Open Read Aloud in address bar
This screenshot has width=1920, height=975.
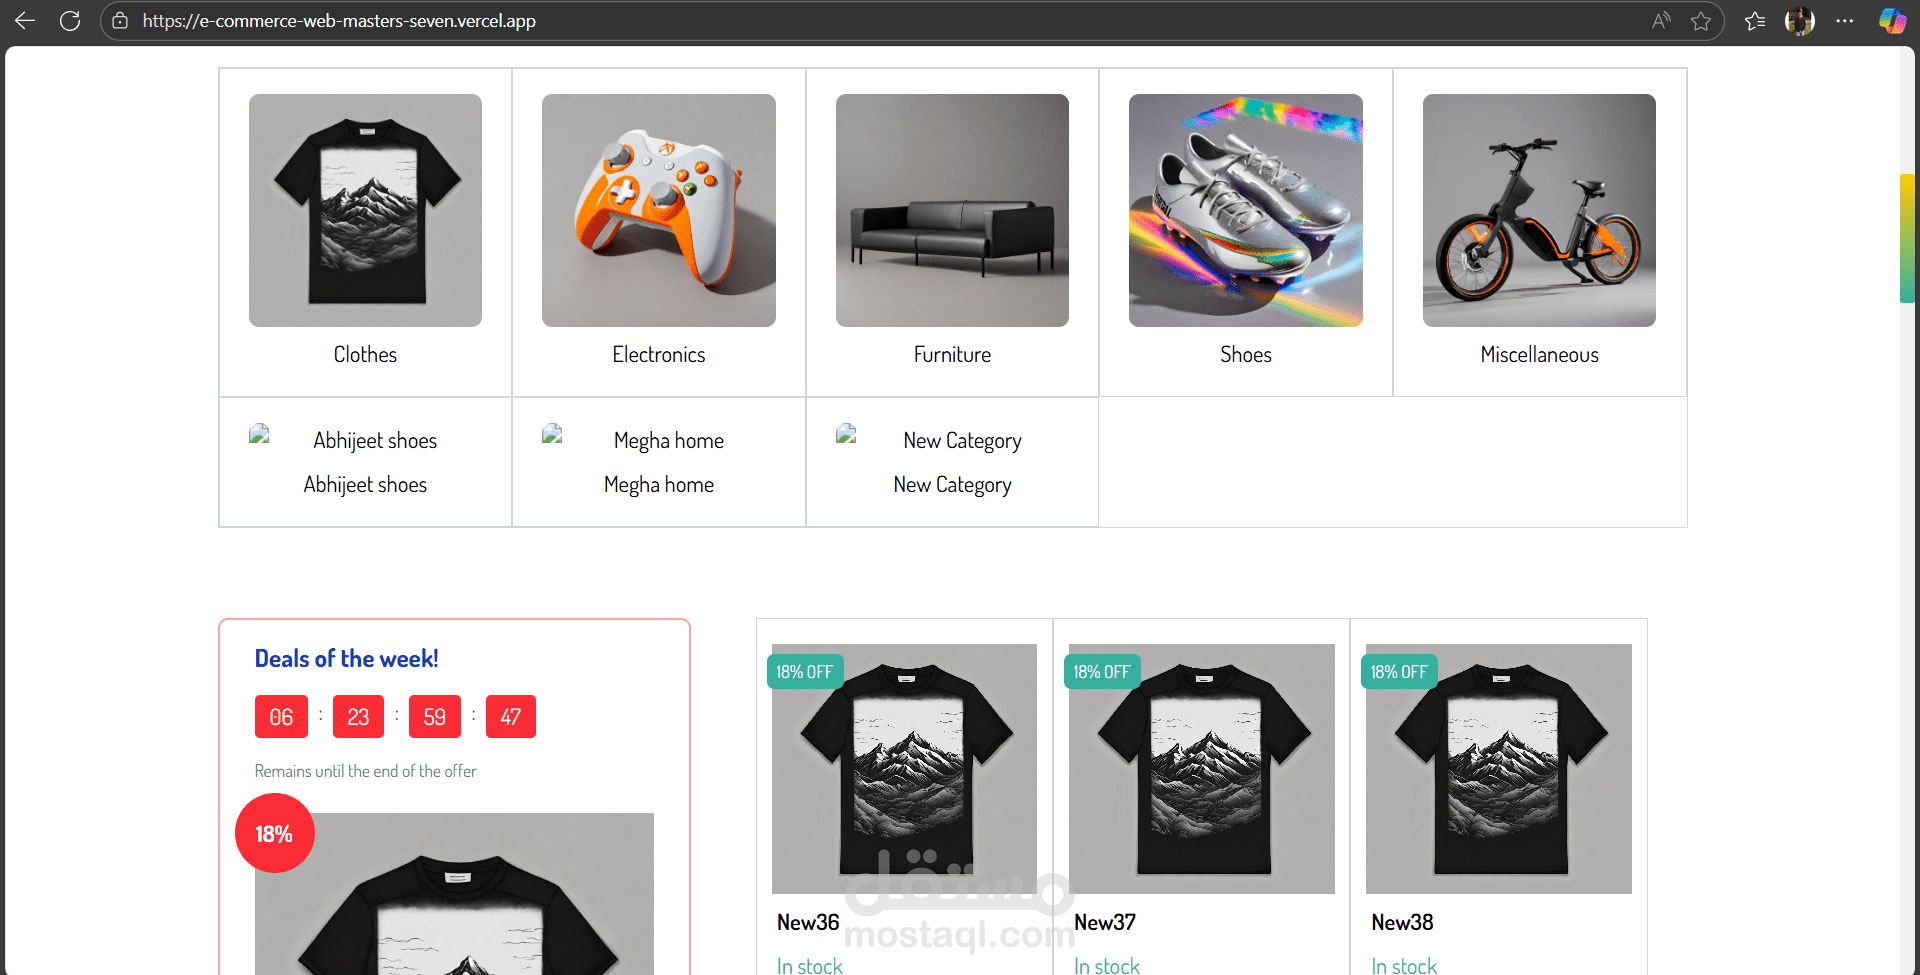click(x=1661, y=21)
